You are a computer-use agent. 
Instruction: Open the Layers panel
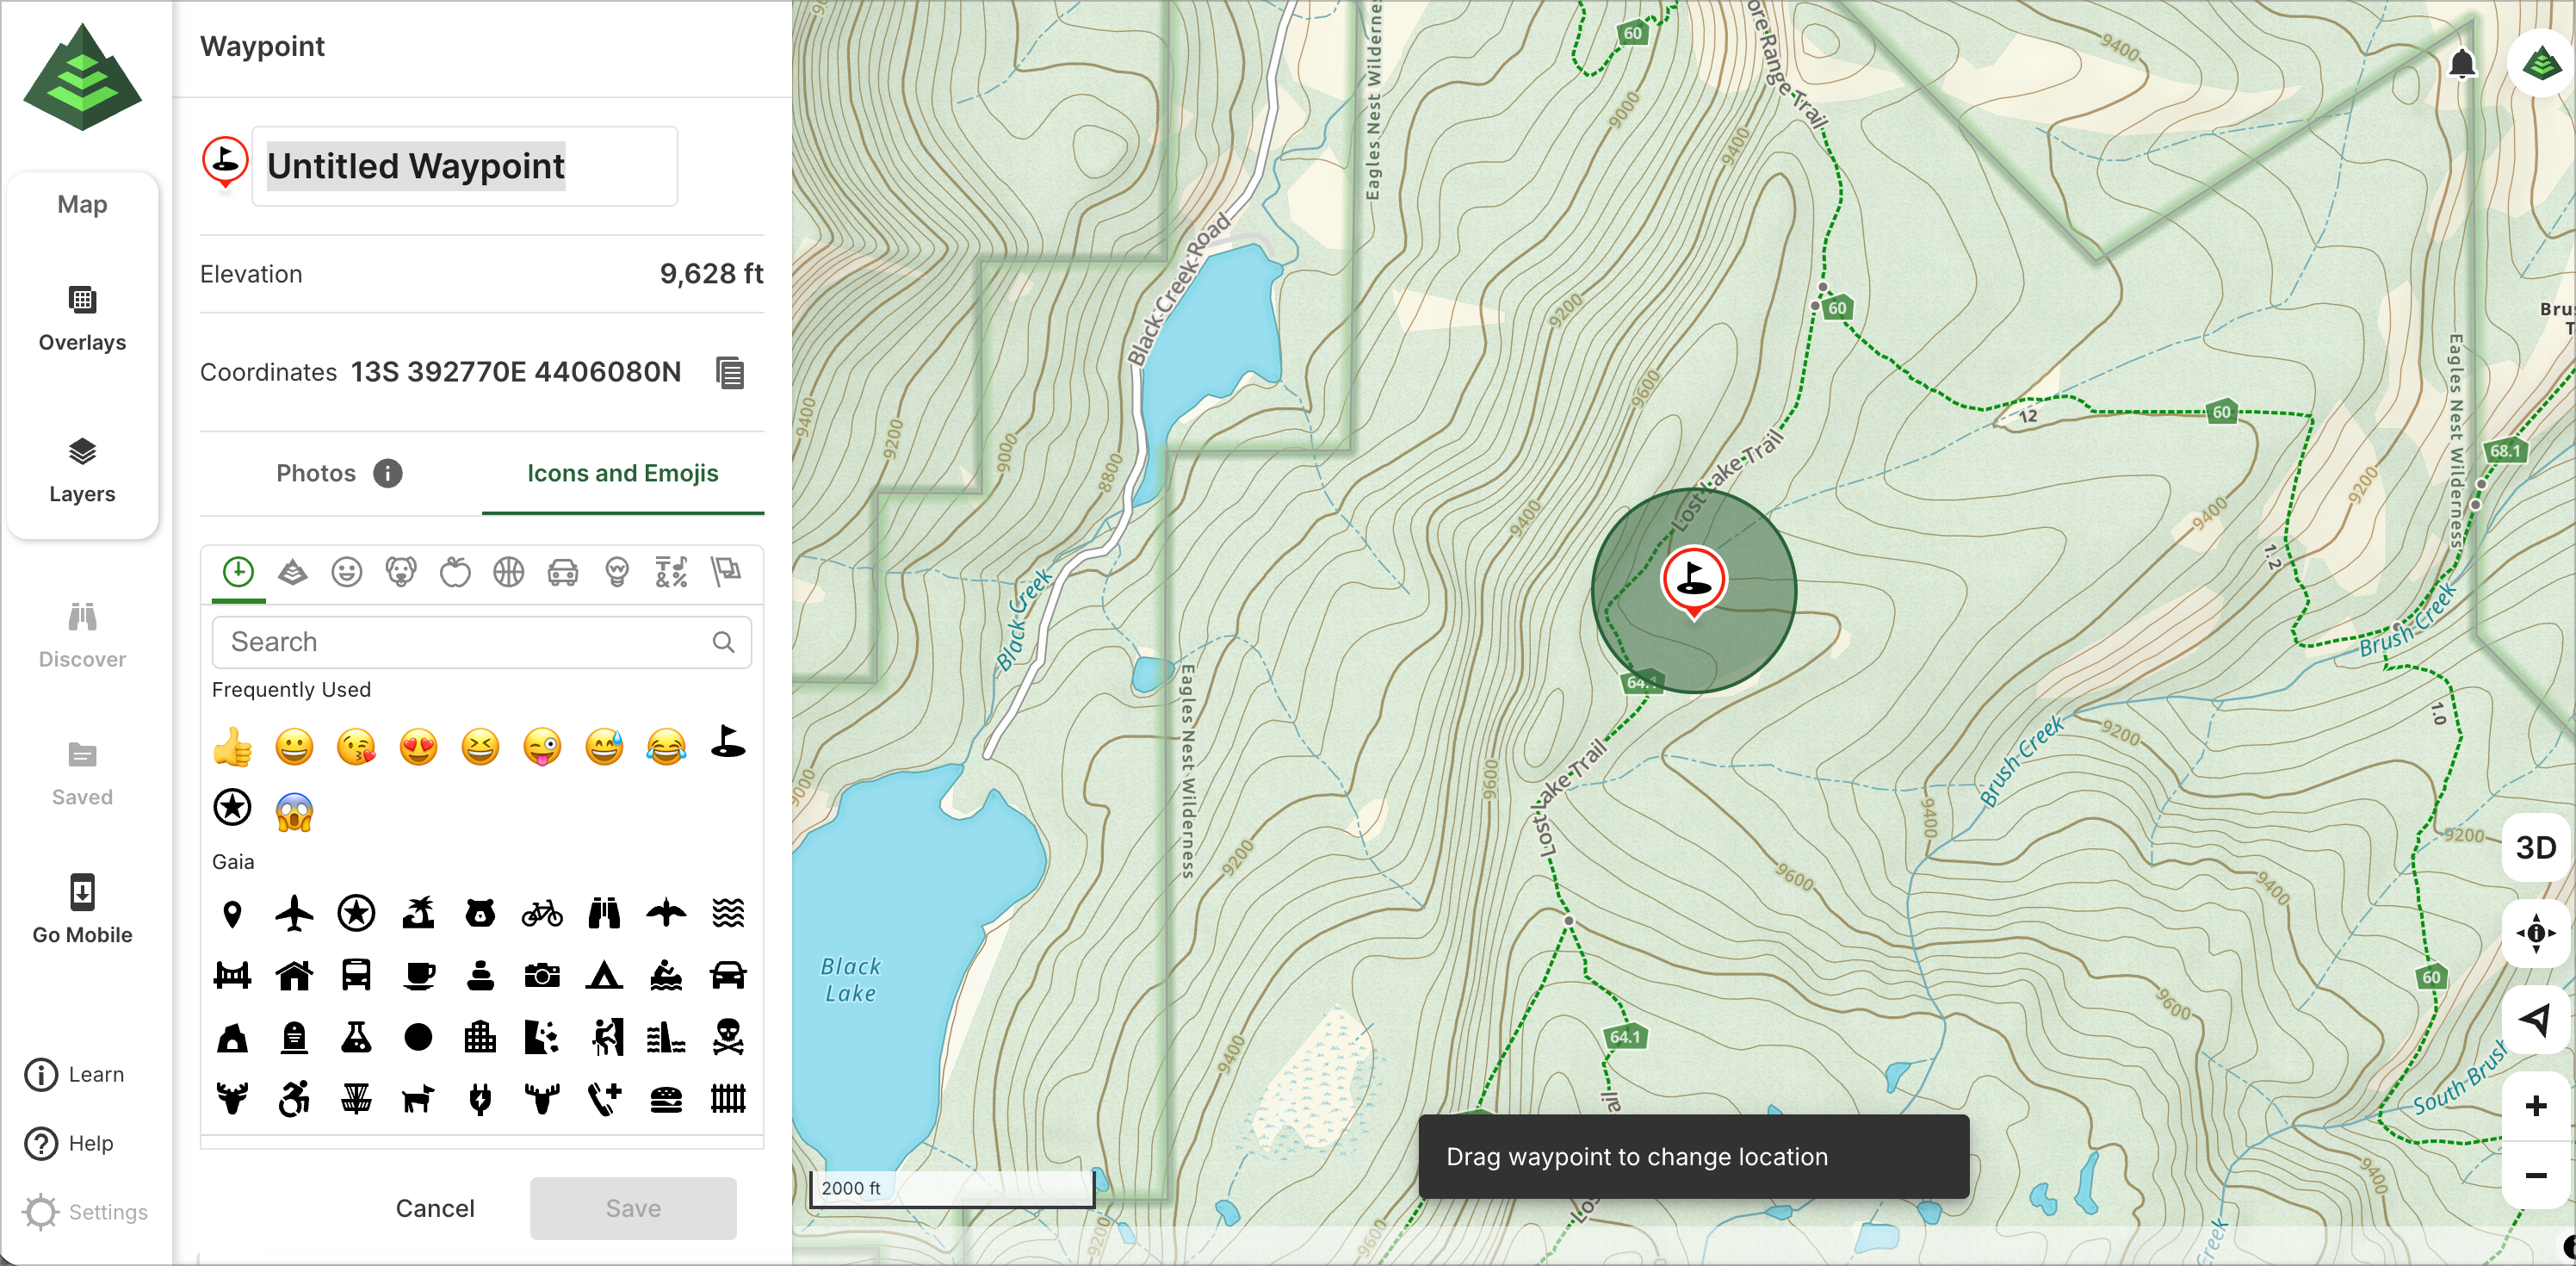click(82, 470)
